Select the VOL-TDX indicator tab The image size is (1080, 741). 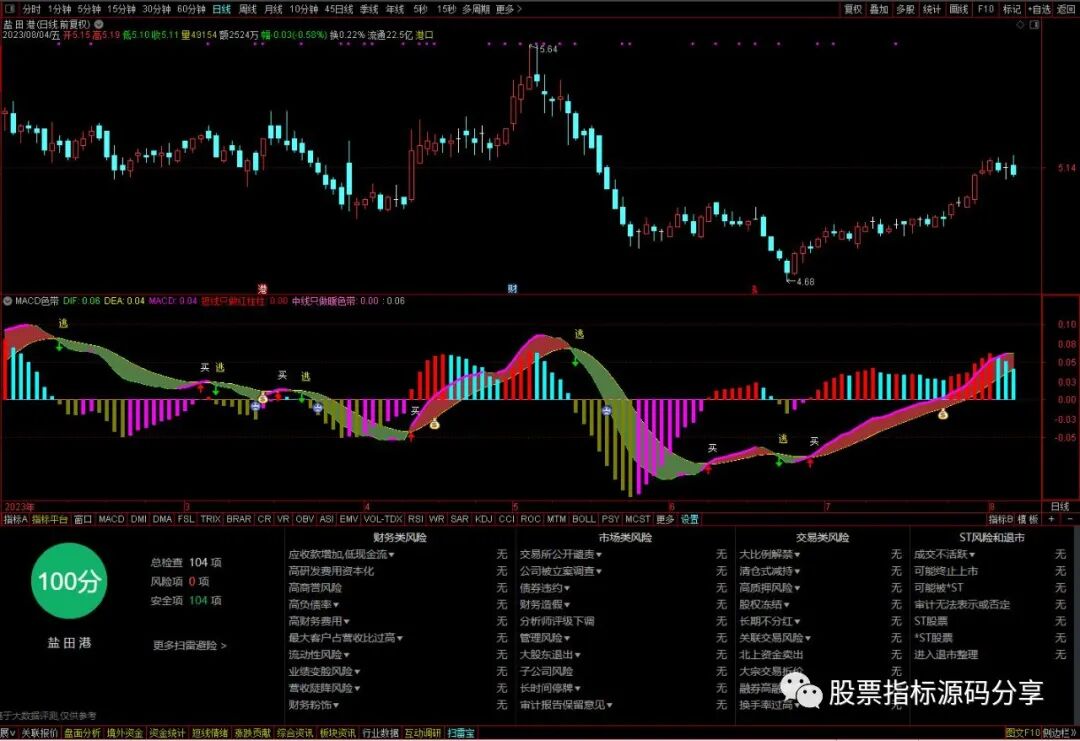coord(383,519)
